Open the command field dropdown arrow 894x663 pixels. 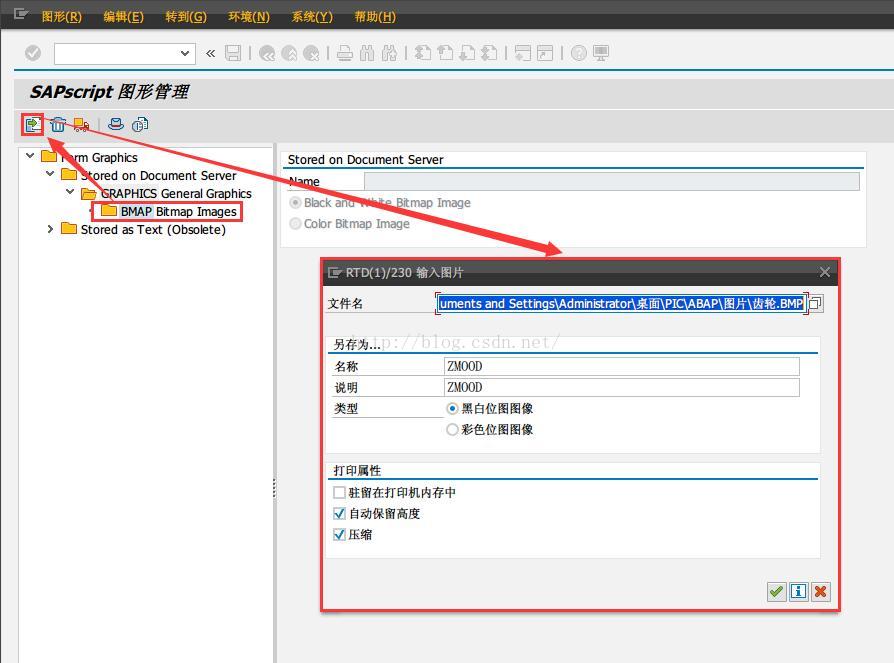[x=185, y=53]
